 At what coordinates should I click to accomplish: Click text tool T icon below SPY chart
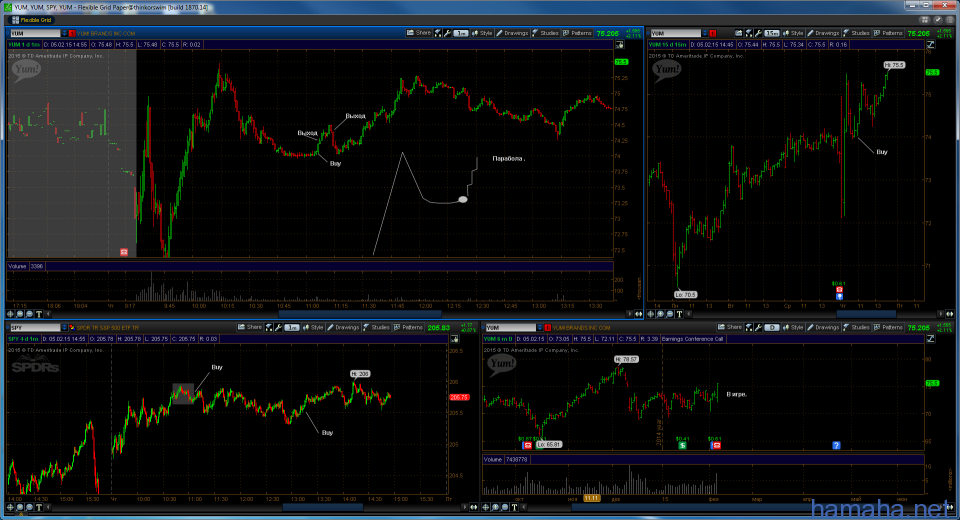[39, 507]
